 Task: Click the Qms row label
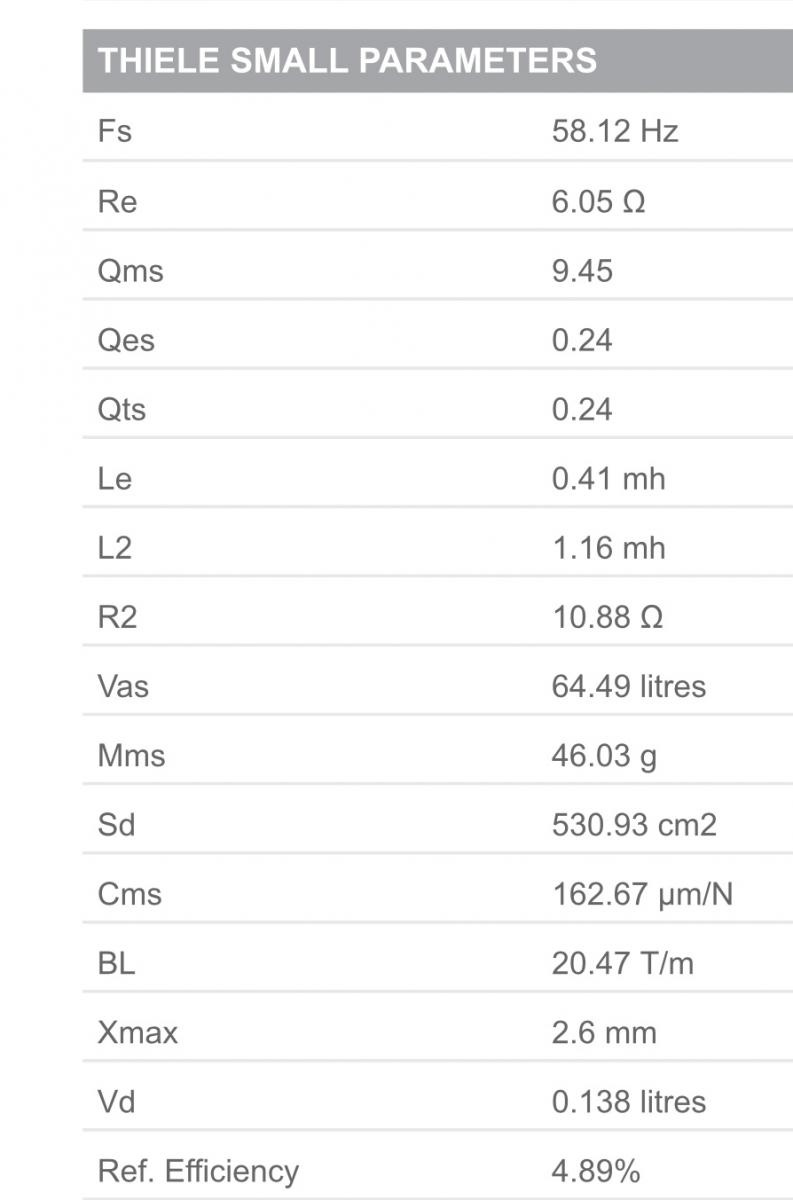pyautogui.click(x=130, y=271)
